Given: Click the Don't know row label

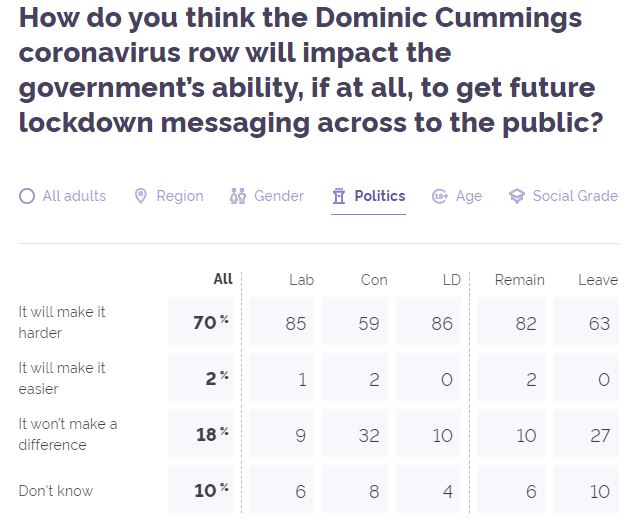Looking at the screenshot, I should point(56,491).
